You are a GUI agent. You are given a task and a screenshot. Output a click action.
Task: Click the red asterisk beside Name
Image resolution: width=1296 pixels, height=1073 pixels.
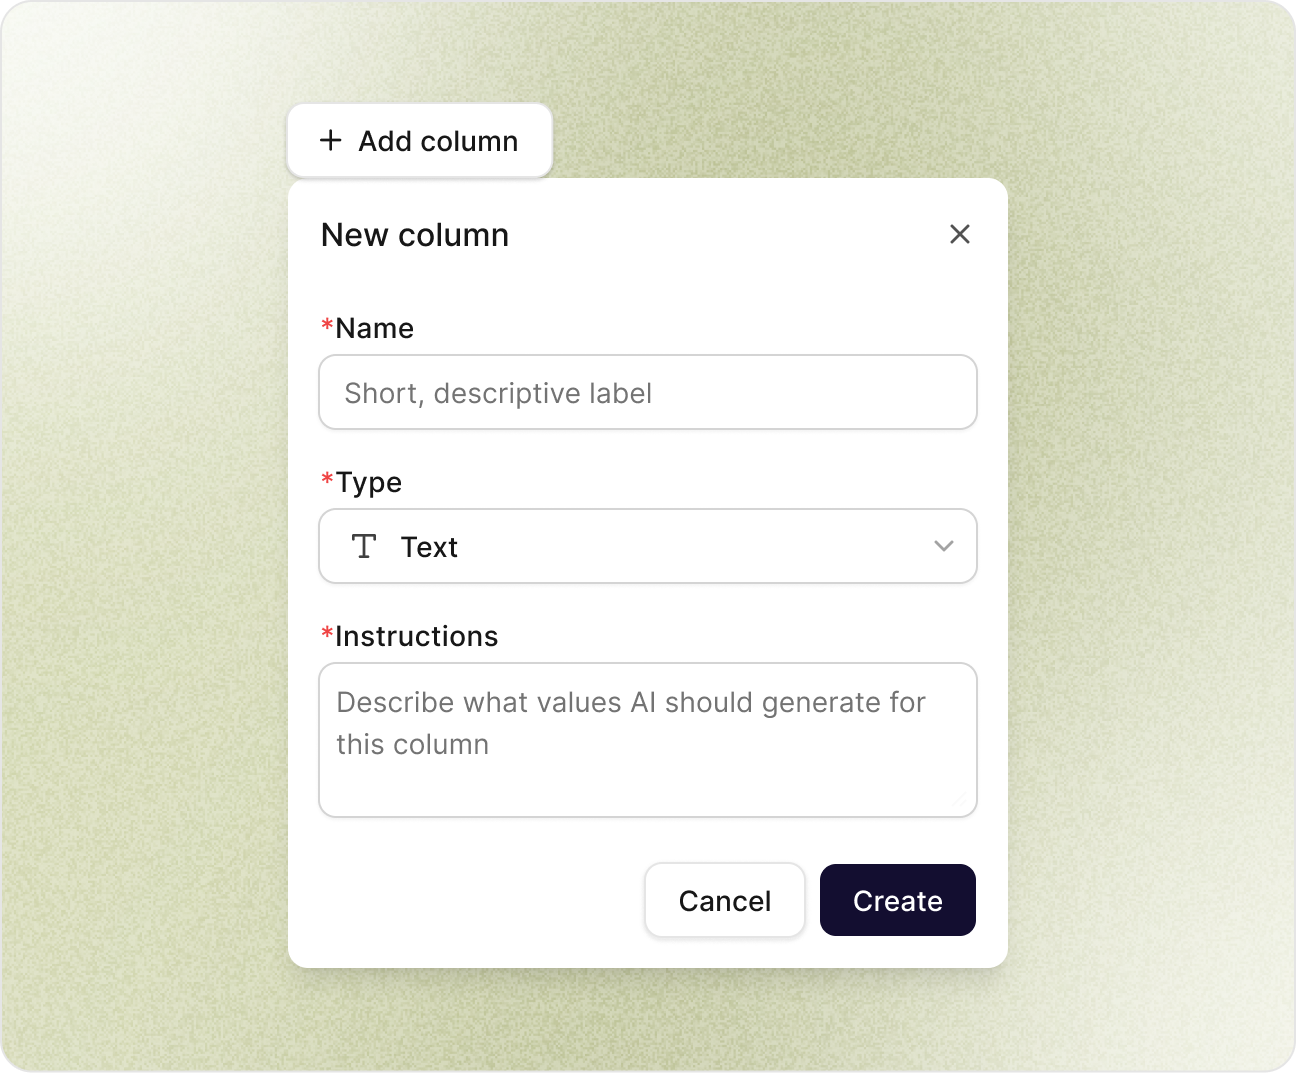(x=327, y=326)
